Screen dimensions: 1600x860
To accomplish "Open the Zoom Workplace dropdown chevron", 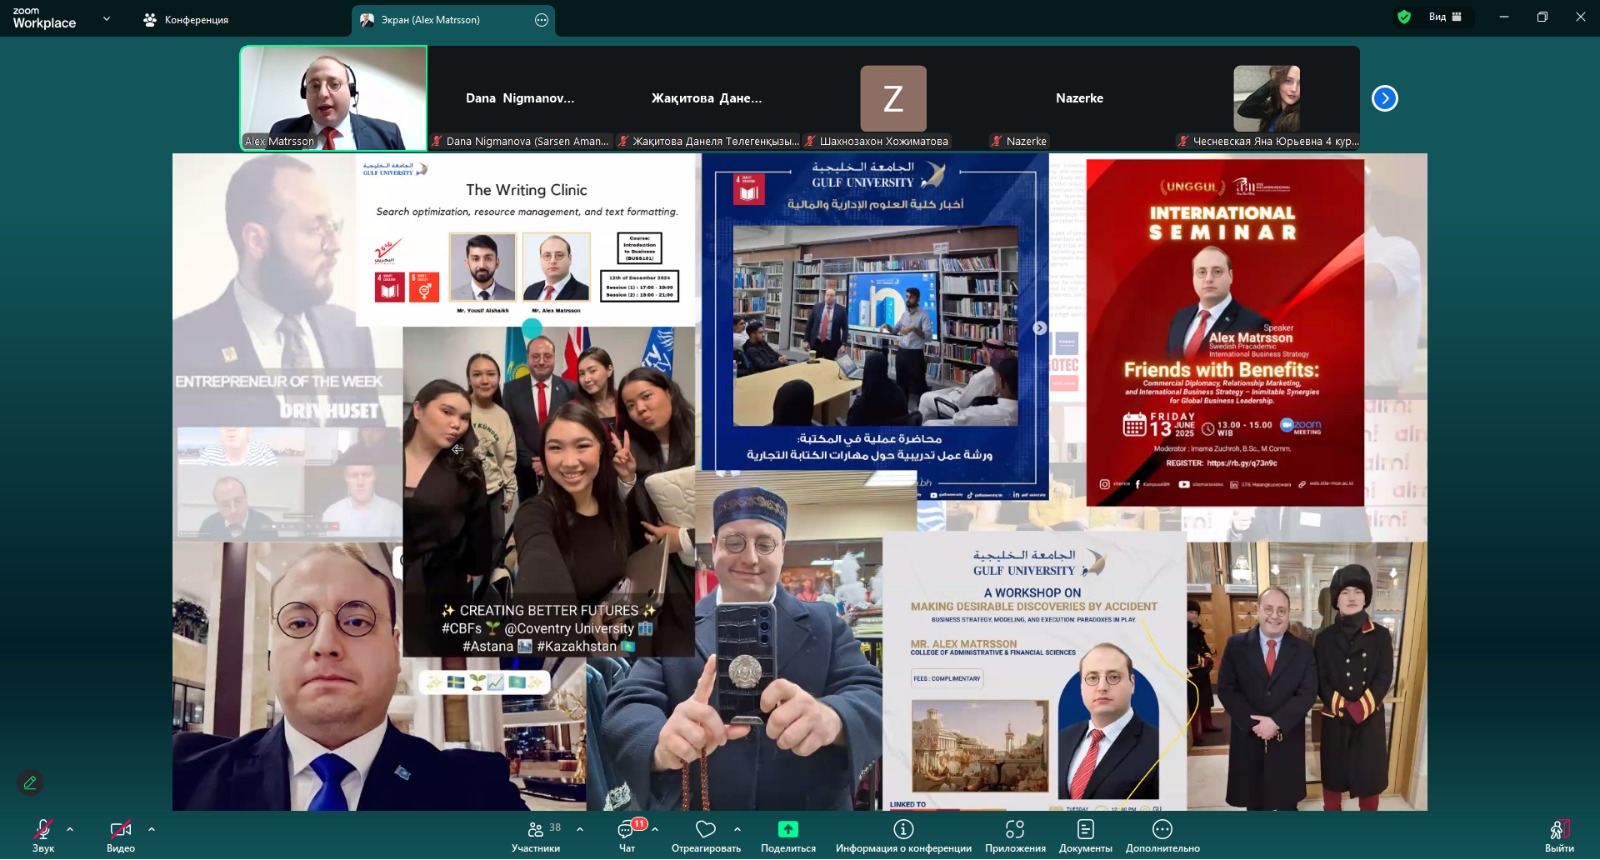I will click(x=107, y=18).
